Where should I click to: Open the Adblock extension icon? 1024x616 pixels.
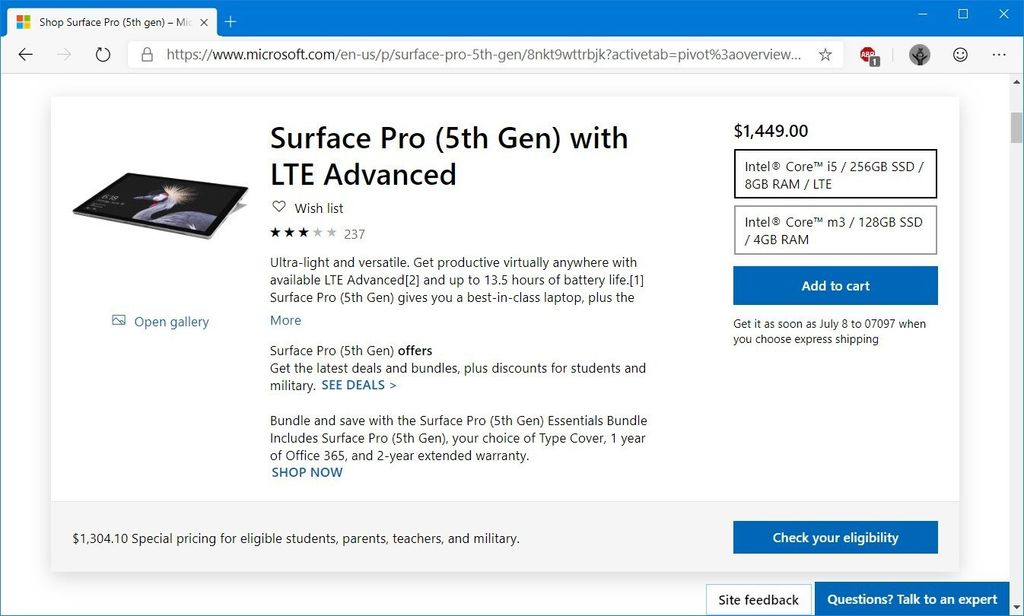click(866, 55)
